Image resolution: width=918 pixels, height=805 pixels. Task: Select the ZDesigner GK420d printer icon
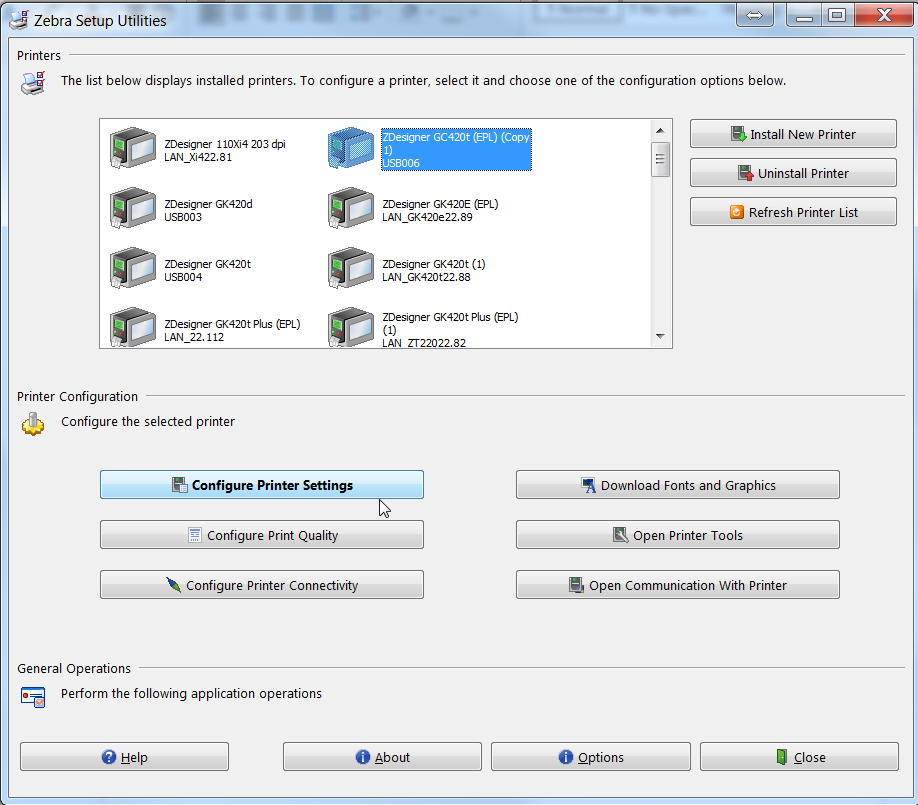click(133, 209)
